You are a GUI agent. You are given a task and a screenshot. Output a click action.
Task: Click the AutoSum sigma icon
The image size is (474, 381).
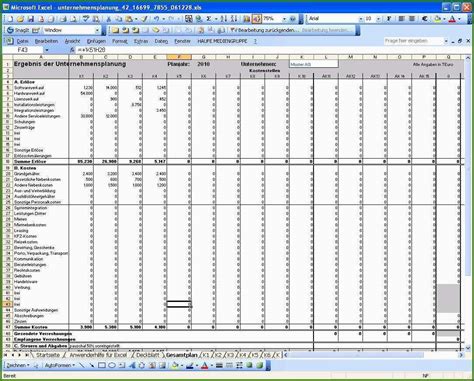(x=209, y=19)
